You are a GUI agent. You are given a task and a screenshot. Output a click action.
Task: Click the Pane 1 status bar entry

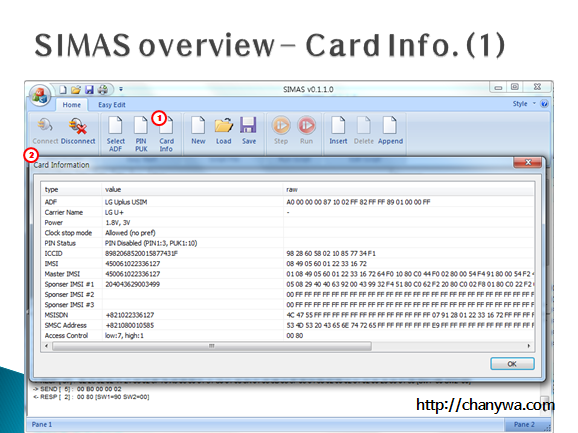coord(42,425)
